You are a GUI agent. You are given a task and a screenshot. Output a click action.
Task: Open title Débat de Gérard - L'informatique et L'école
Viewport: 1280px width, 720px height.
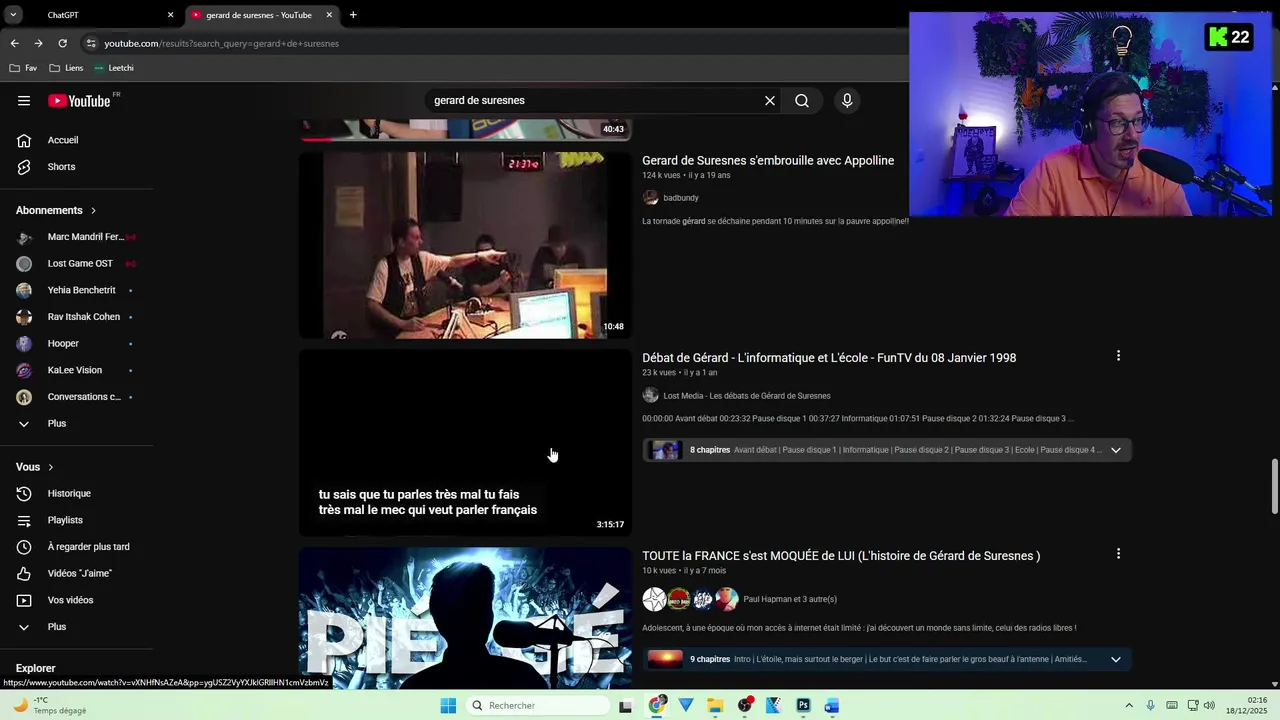pyautogui.click(x=829, y=358)
